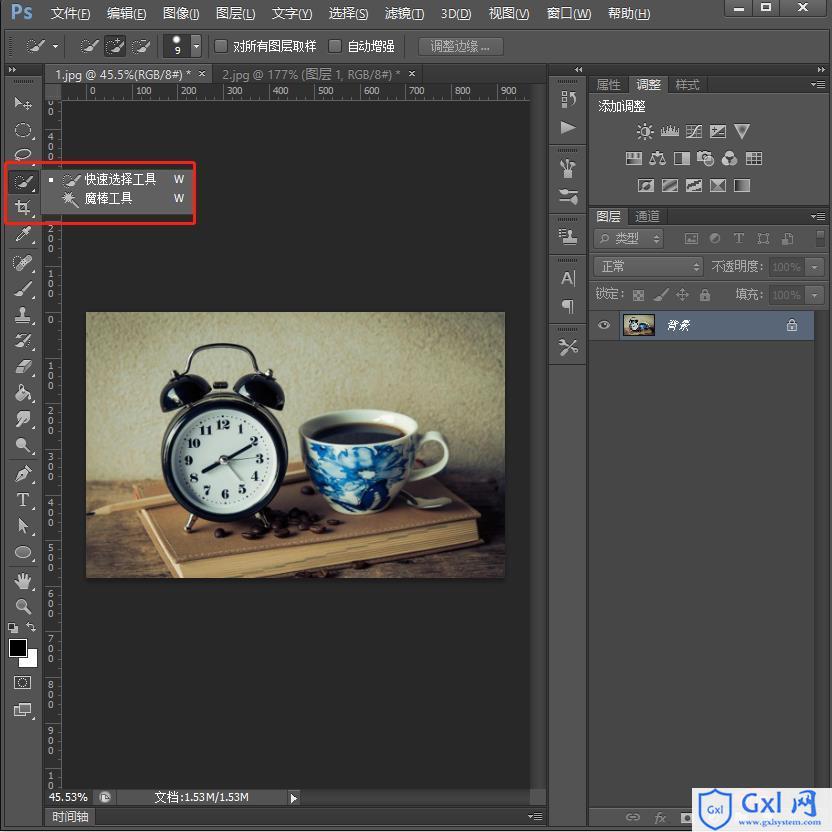
Task: Select the Elliptical Marquee tool
Action: point(23,130)
